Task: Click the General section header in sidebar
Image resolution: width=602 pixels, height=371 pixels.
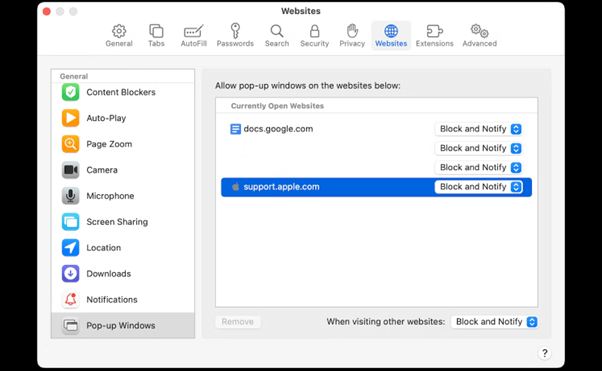Action: 74,76
